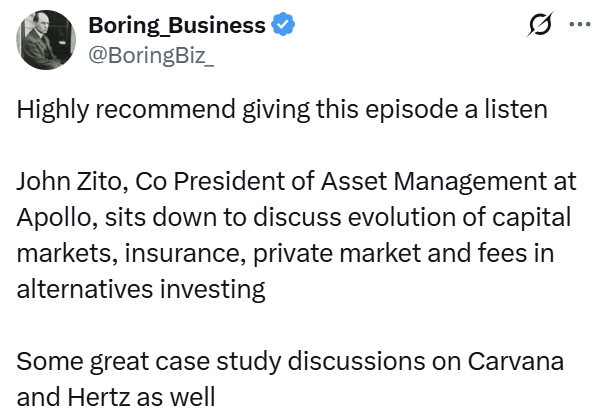Open the Grok explain-this-post icon
Image resolution: width=603 pixels, height=418 pixels.
coord(540,24)
